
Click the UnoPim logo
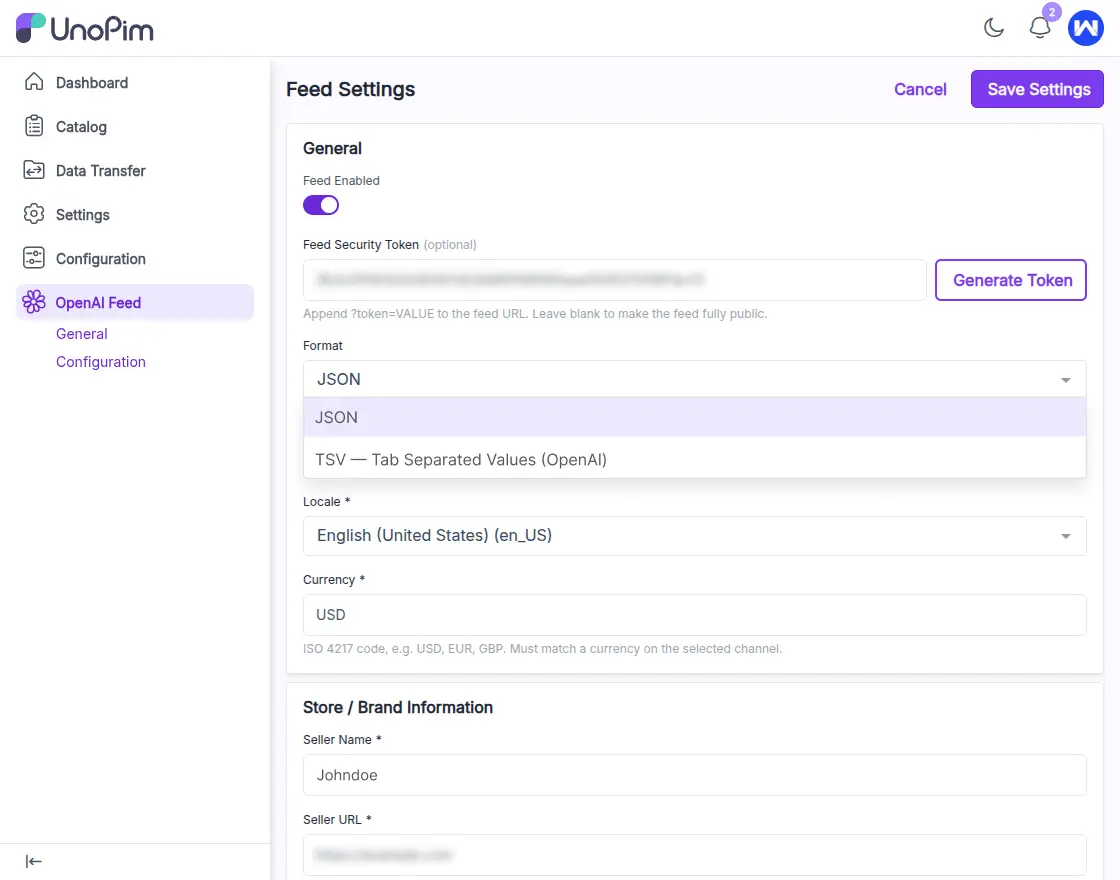(84, 28)
